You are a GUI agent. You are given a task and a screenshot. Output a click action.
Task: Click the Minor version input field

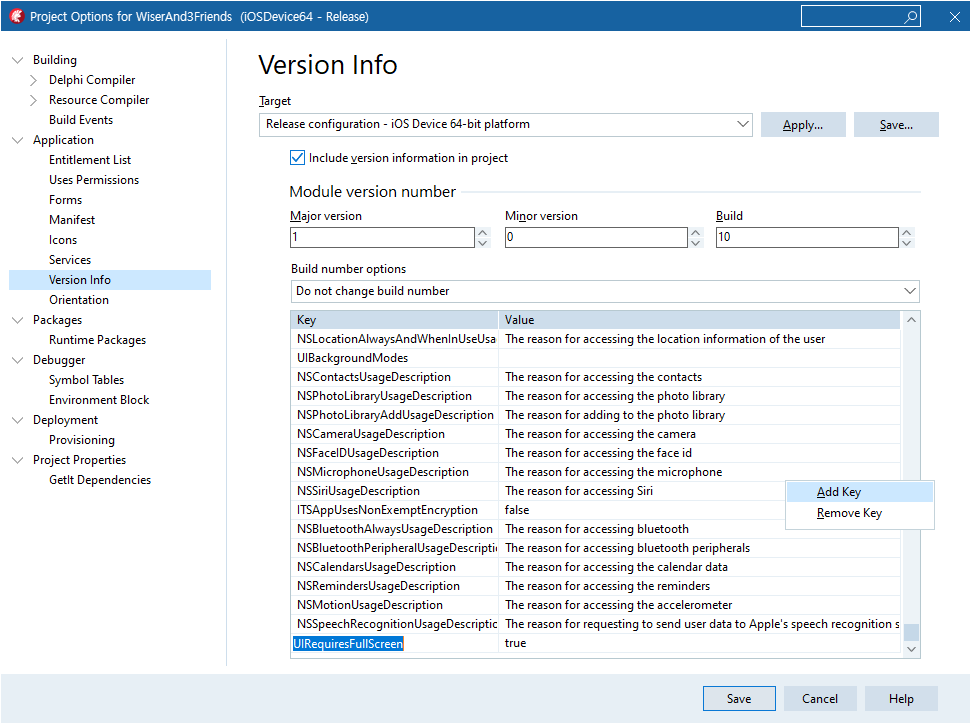click(596, 237)
